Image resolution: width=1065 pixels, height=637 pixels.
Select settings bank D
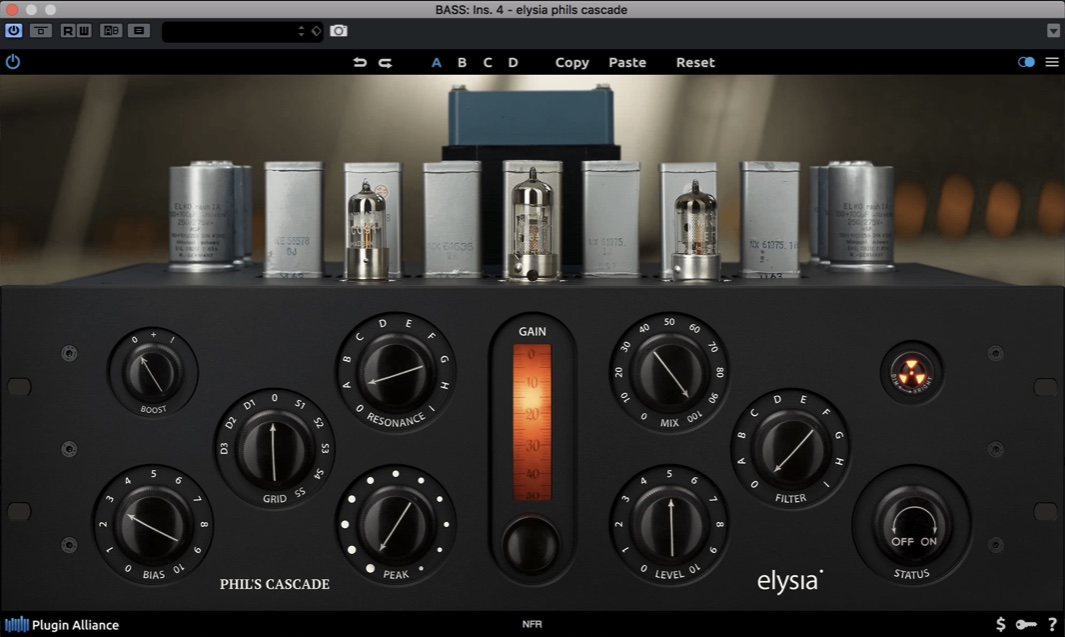513,62
